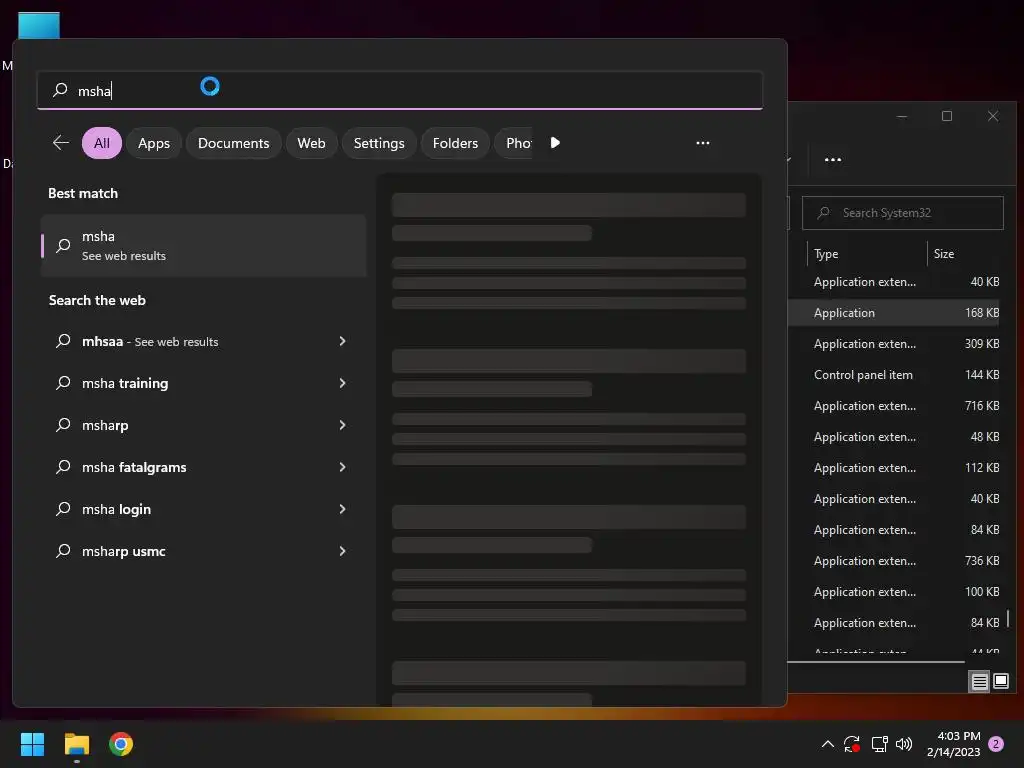This screenshot has width=1024, height=768.
Task: Select the partially visible Photos tab
Action: coord(515,143)
